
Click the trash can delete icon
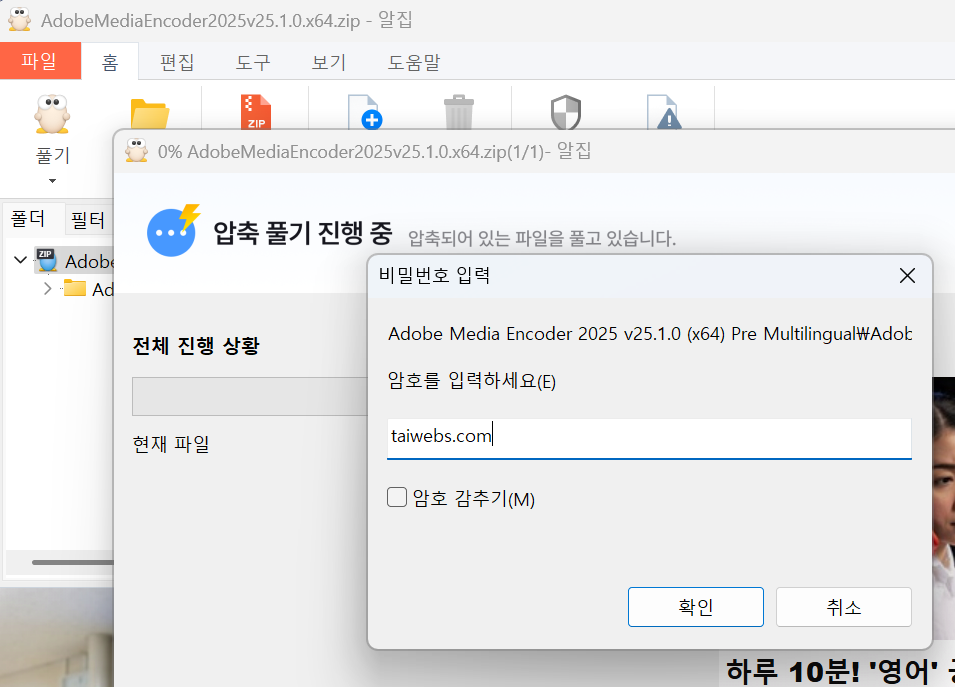coord(459,112)
